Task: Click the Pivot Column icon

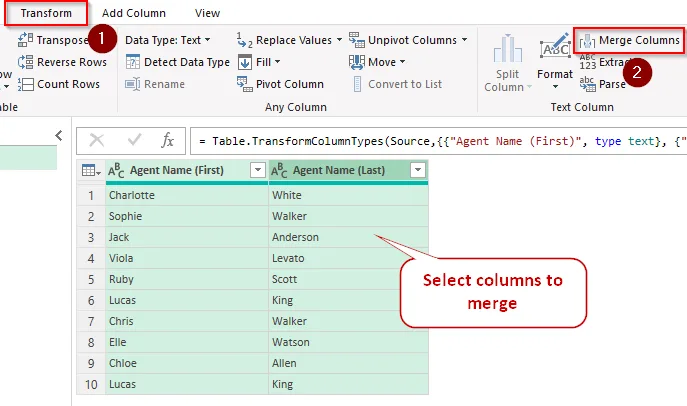Action: [244, 84]
